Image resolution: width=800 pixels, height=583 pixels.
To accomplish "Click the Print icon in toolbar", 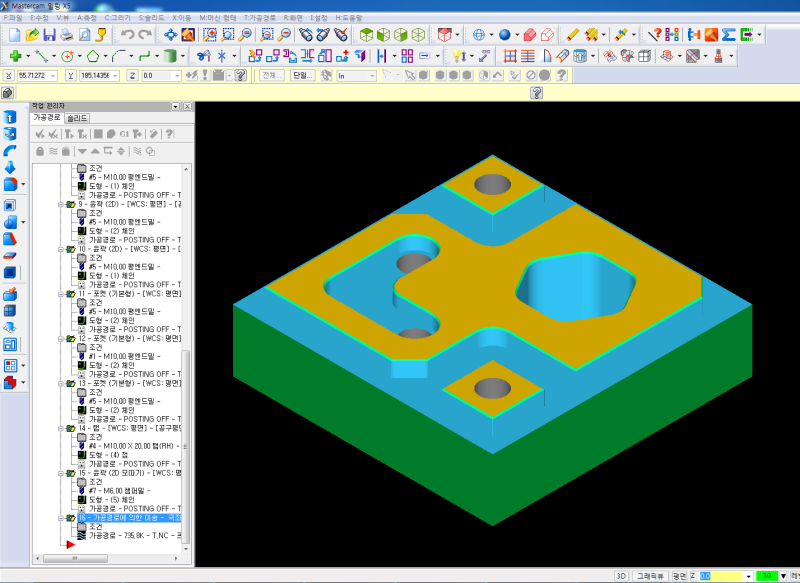I will pyautogui.click(x=66, y=34).
